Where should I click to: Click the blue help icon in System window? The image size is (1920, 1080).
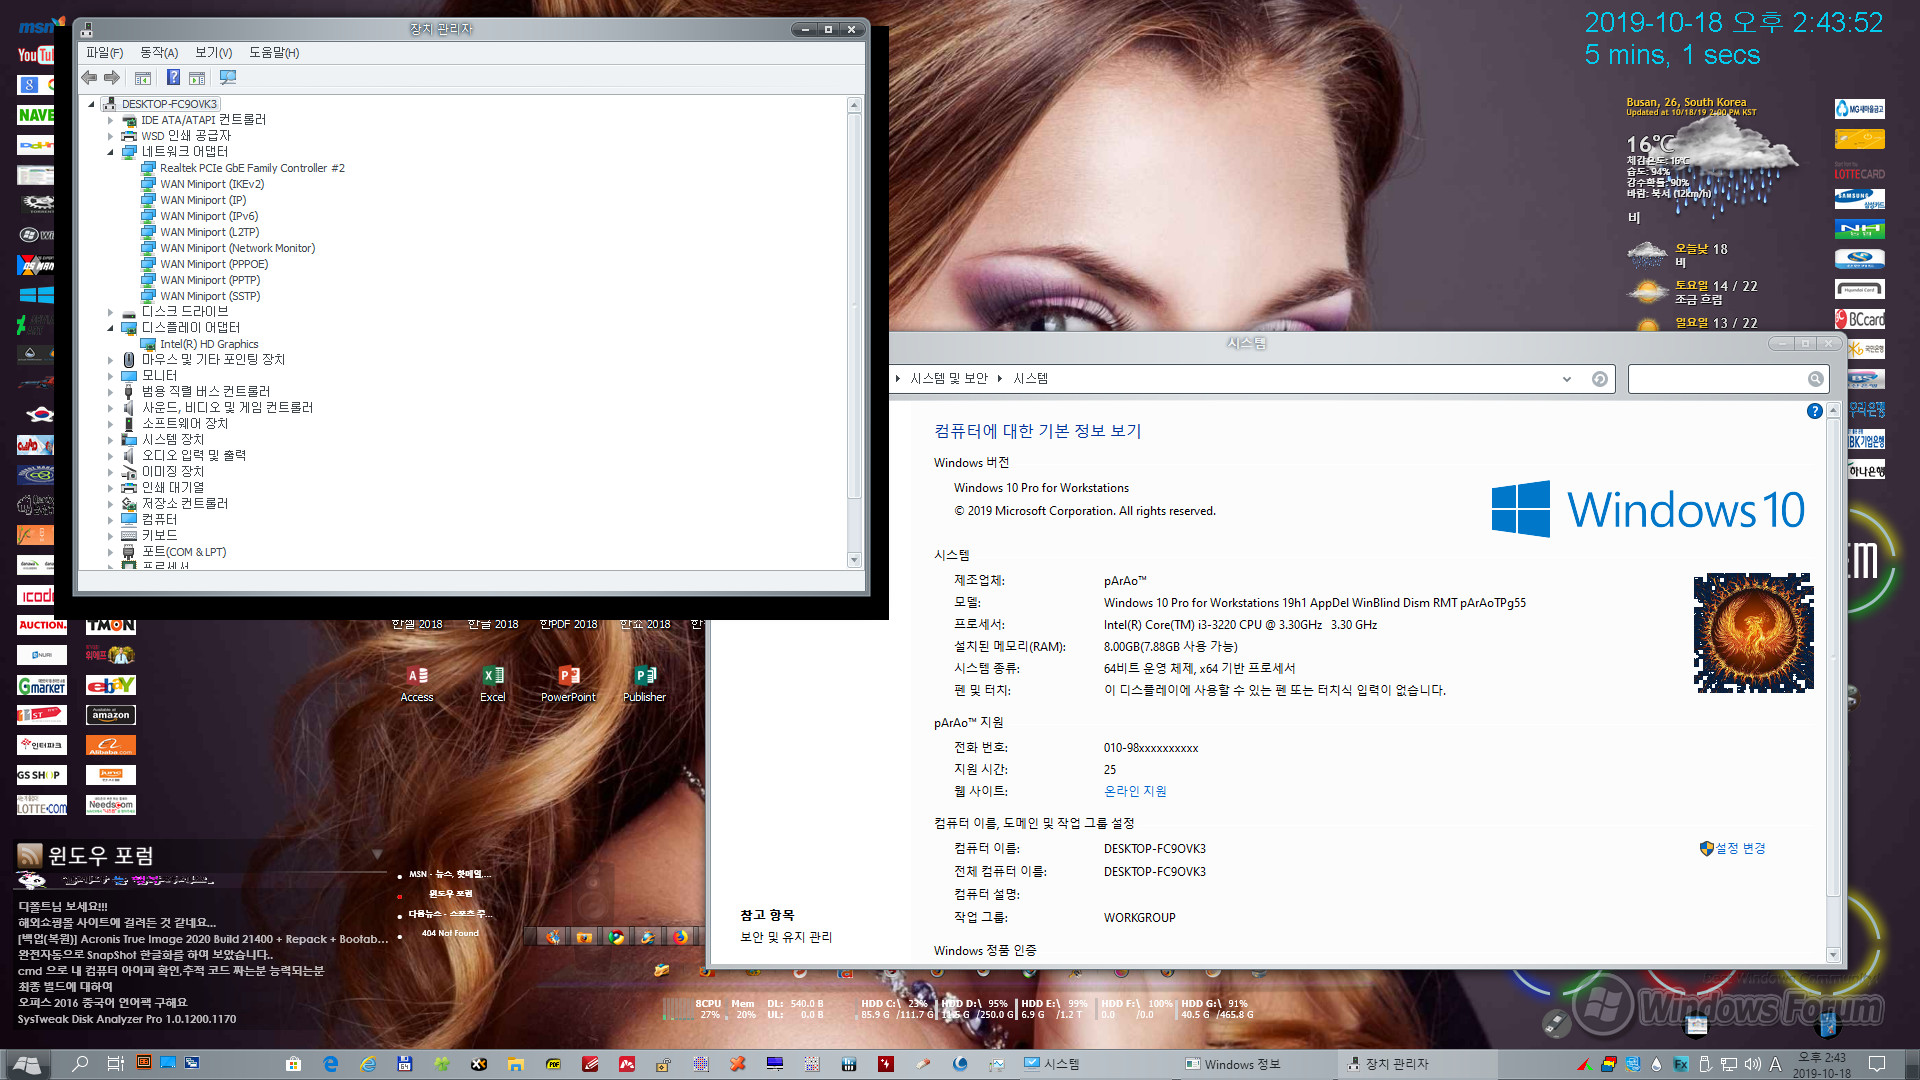pyautogui.click(x=1814, y=411)
